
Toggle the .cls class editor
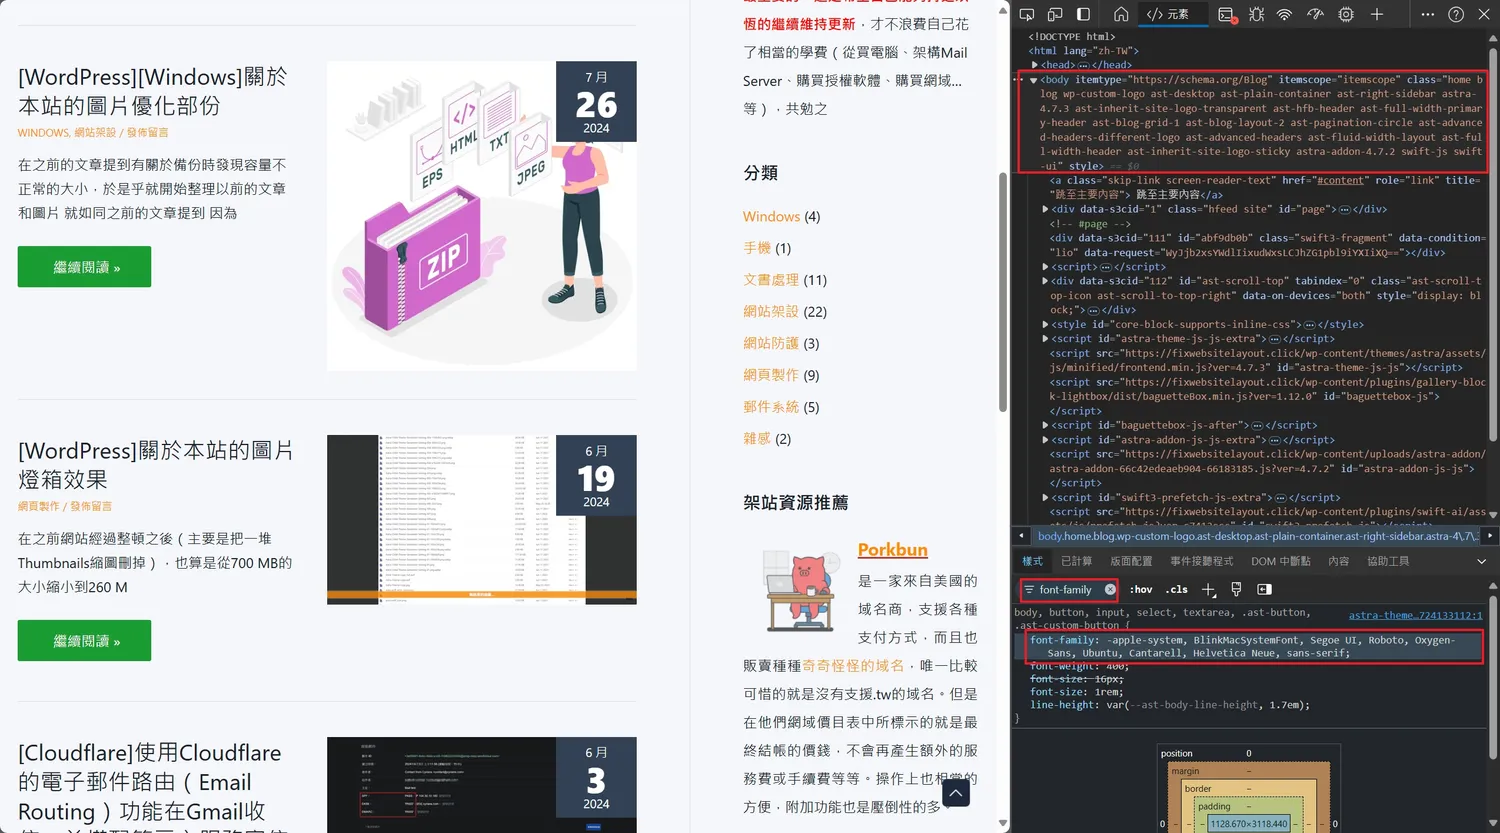click(1177, 589)
